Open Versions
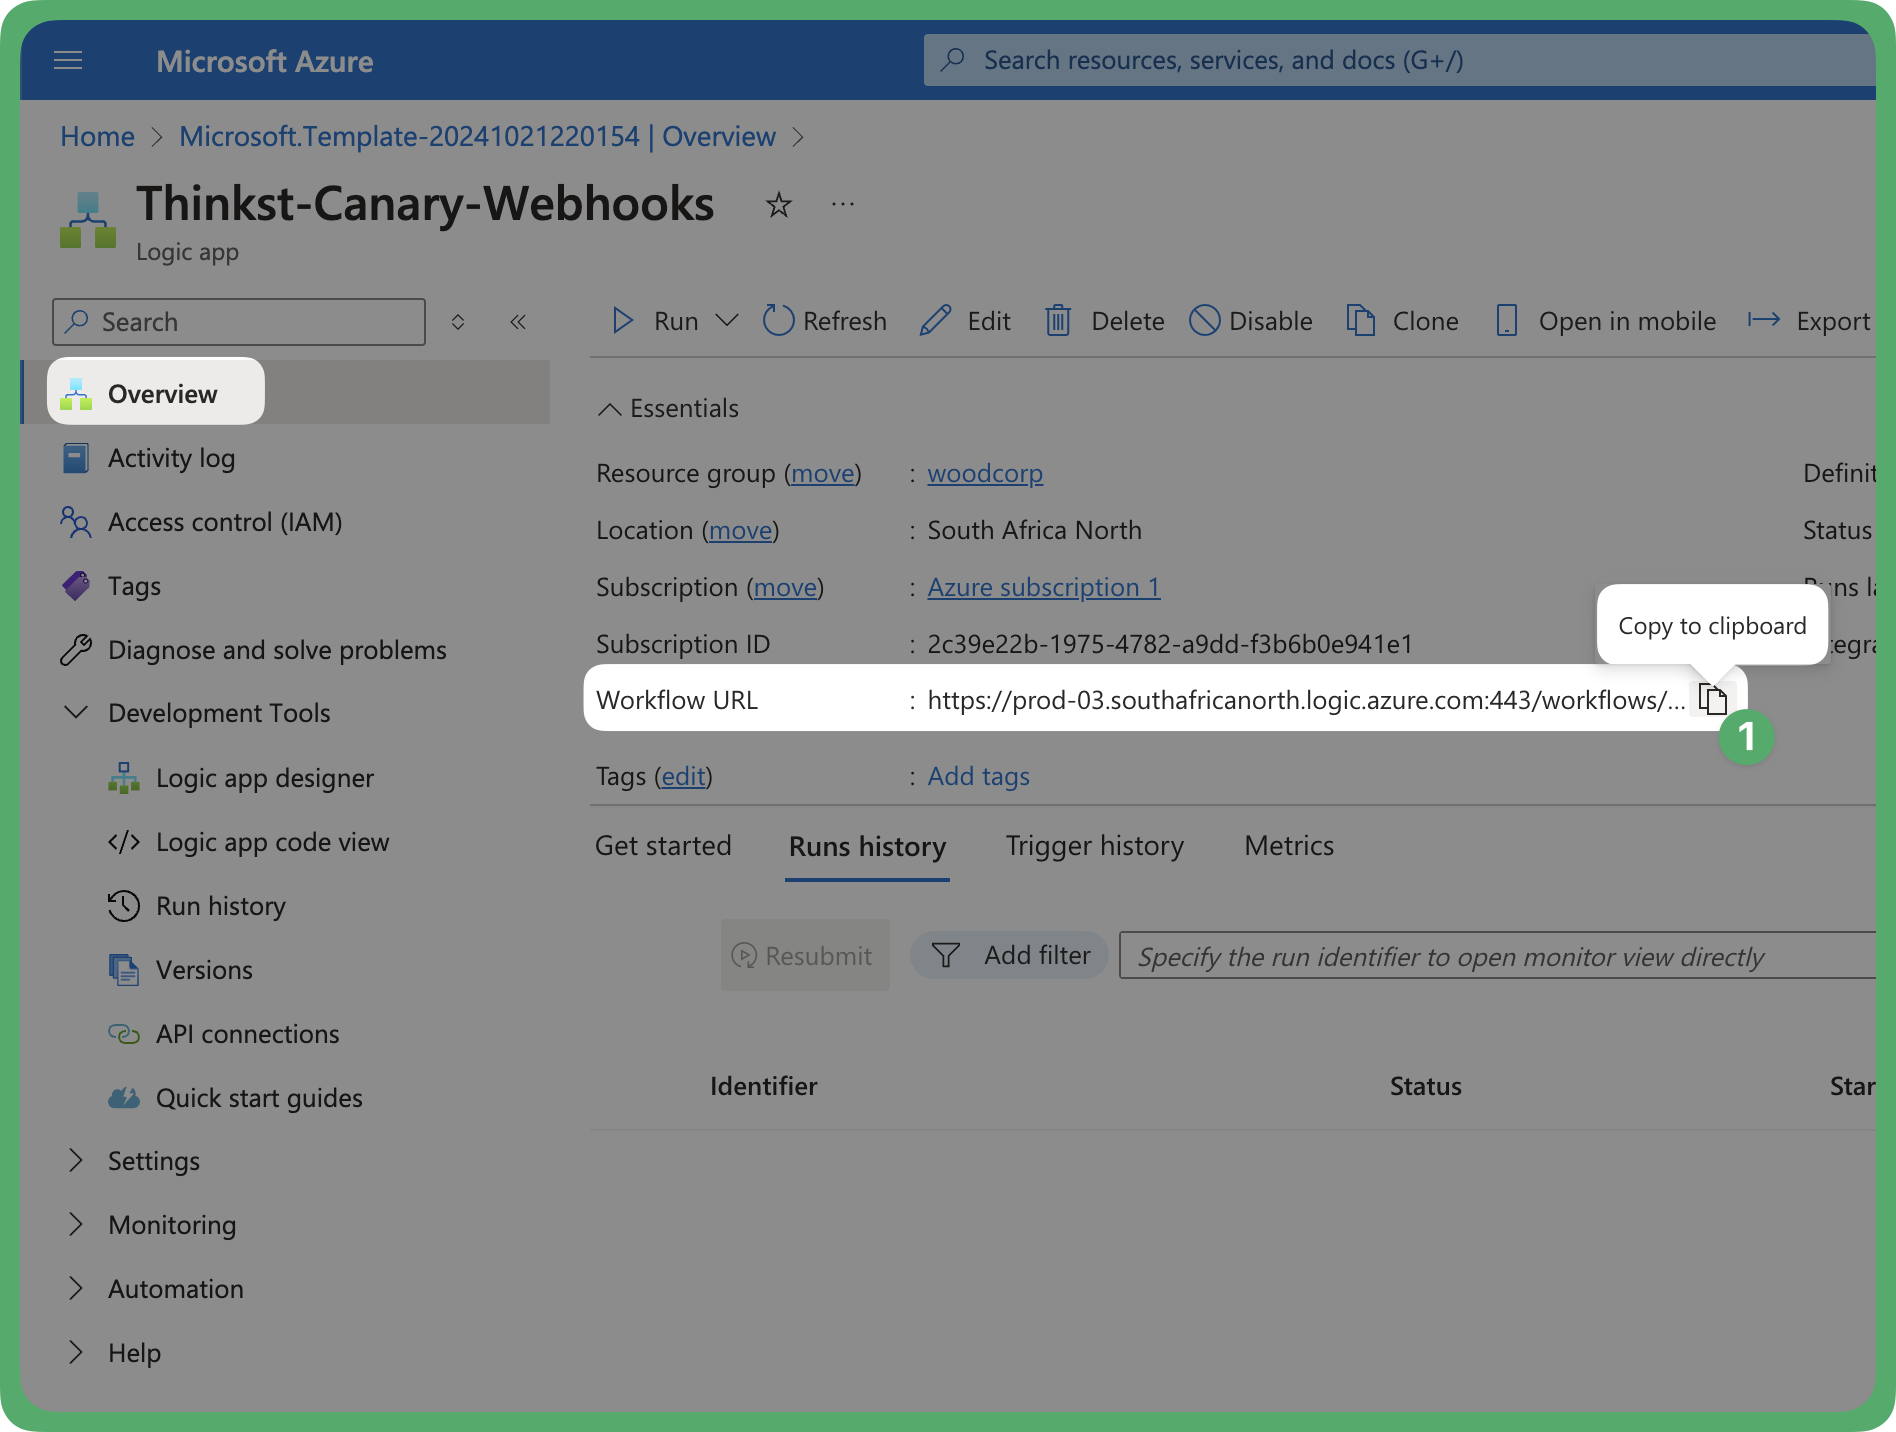The width and height of the screenshot is (1896, 1432). coord(204,970)
